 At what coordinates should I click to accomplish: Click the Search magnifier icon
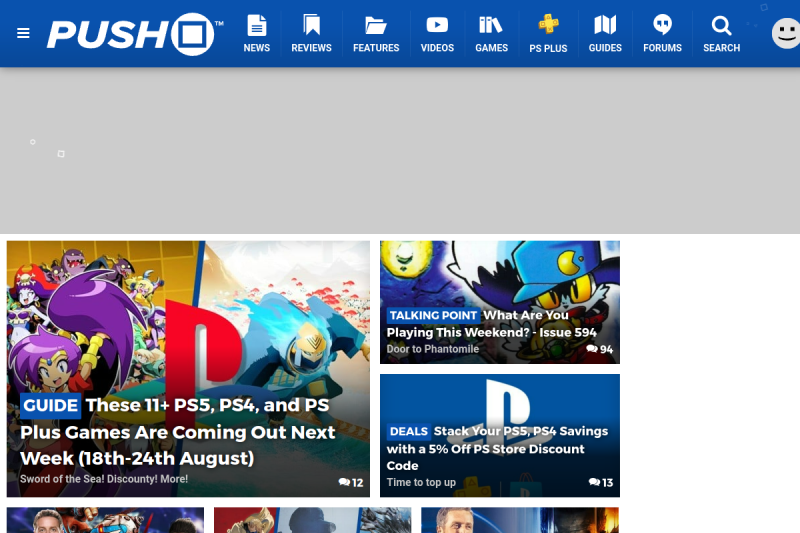pos(721,26)
